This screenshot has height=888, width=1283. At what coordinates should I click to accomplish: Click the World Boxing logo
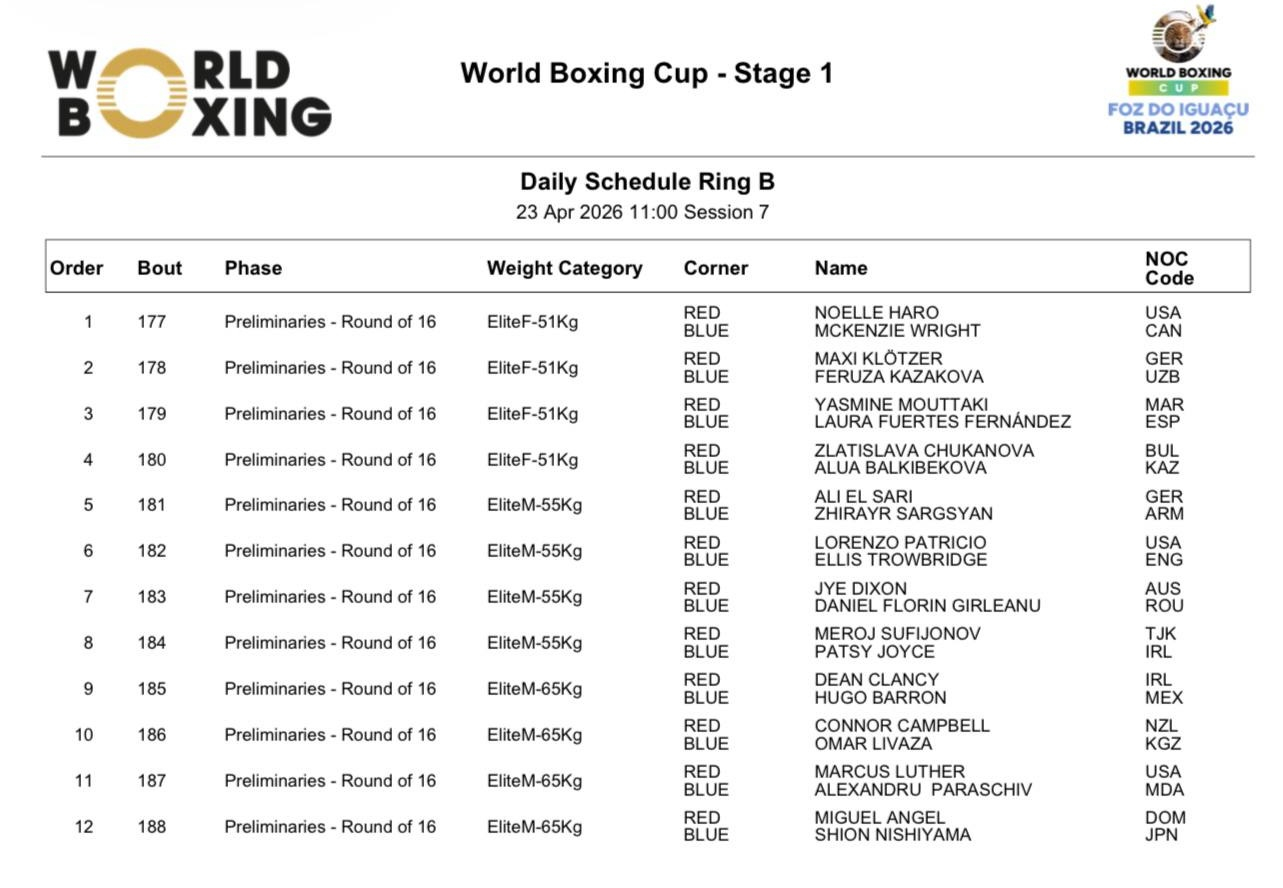[x=190, y=93]
